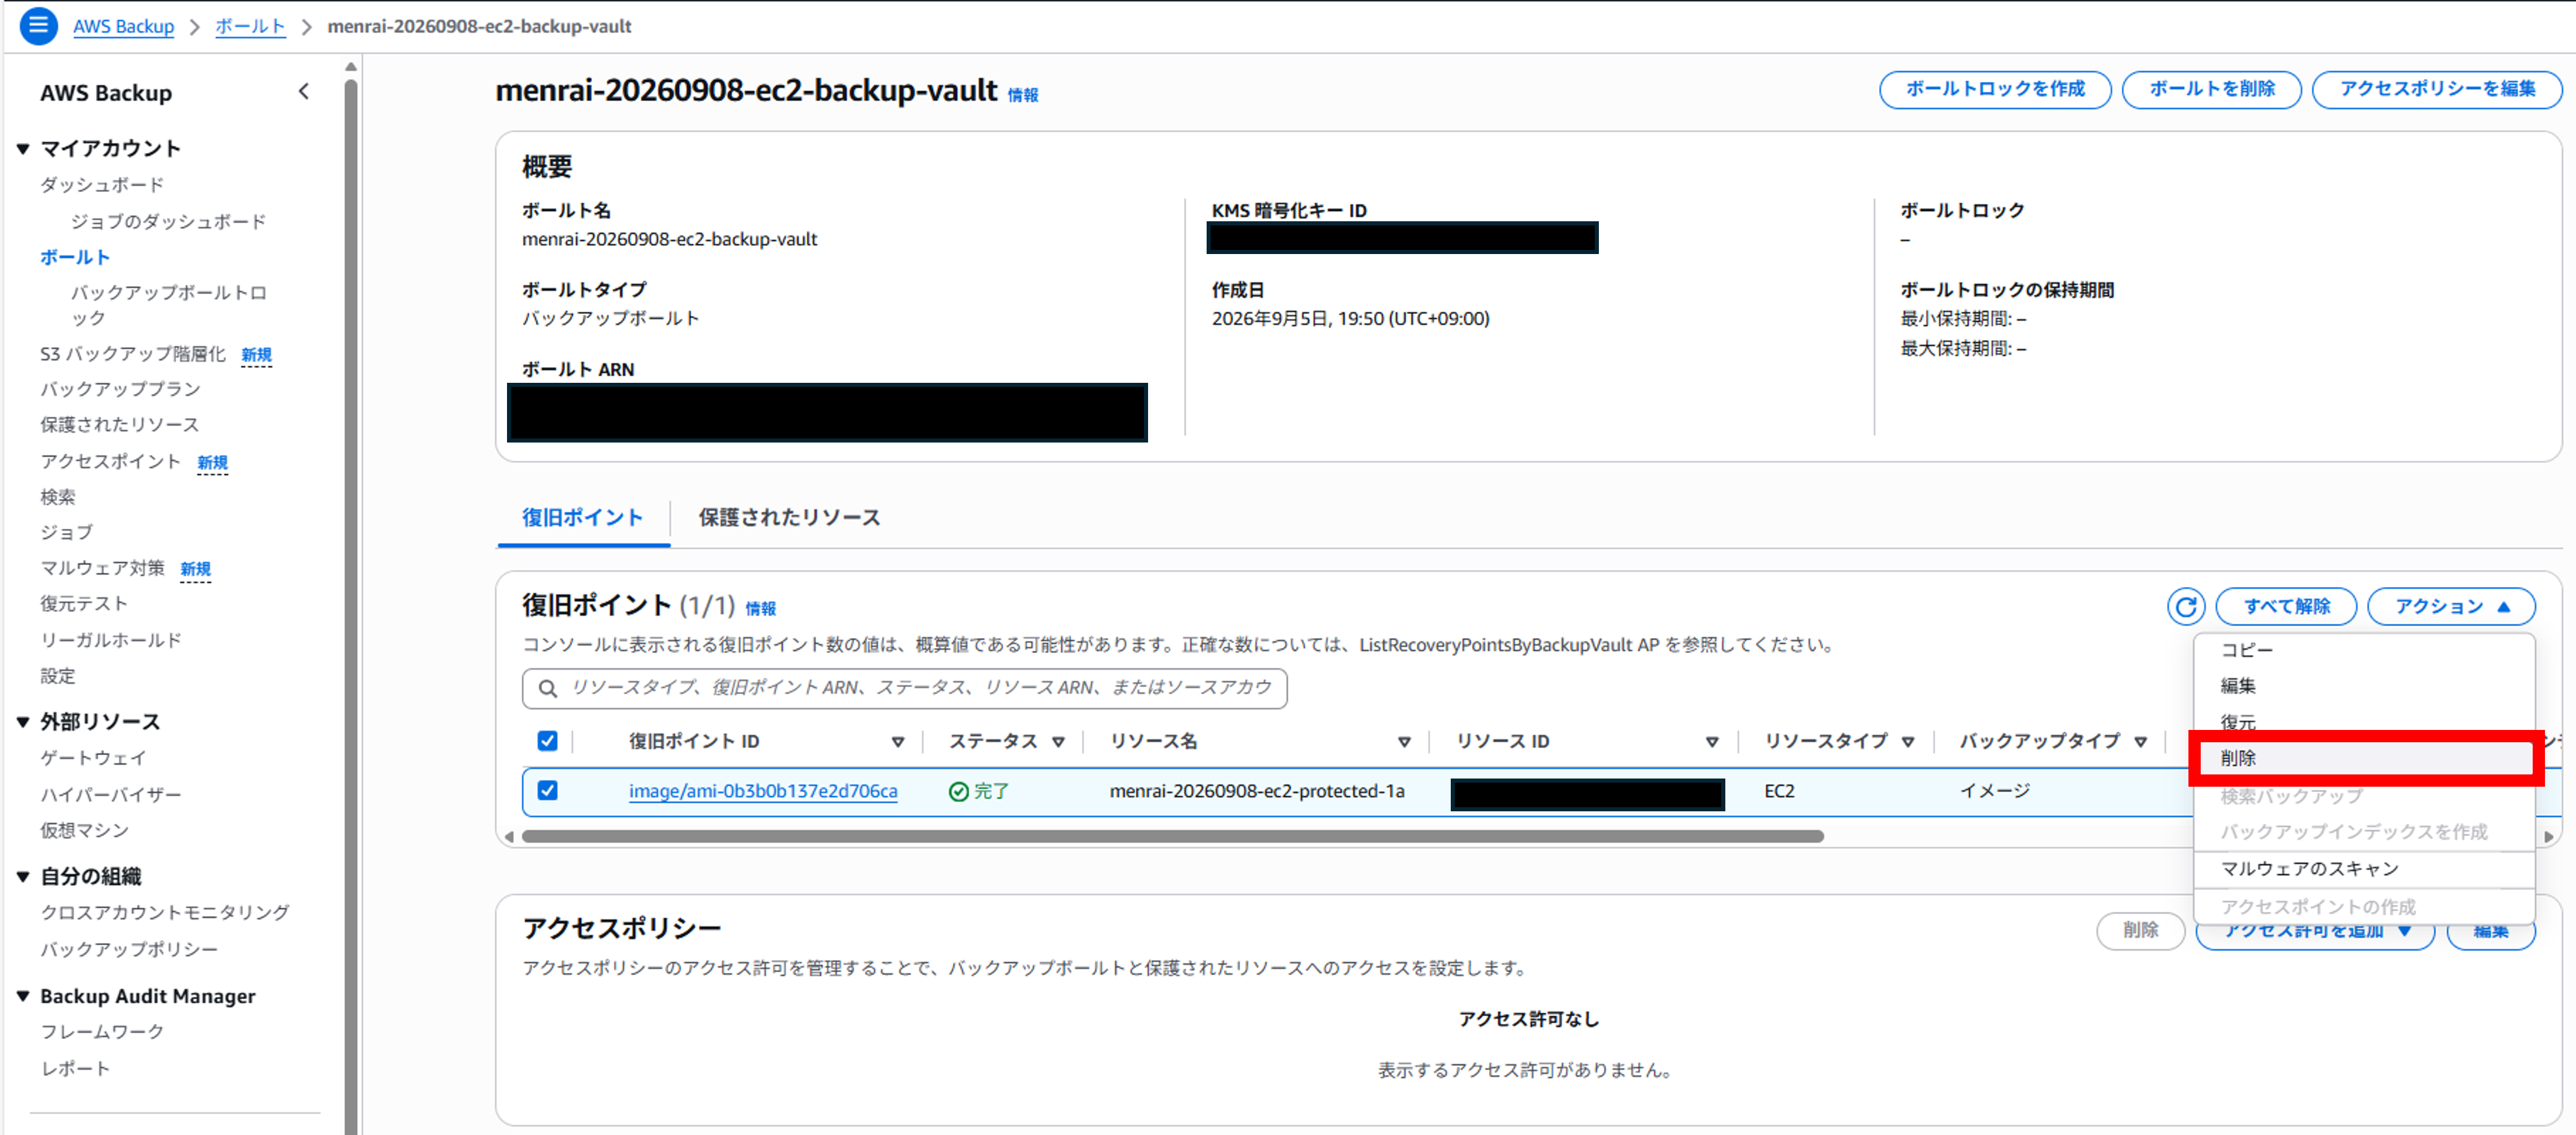Click the ボールトロックを作成 button
This screenshot has width=2576, height=1135.
pos(1995,89)
